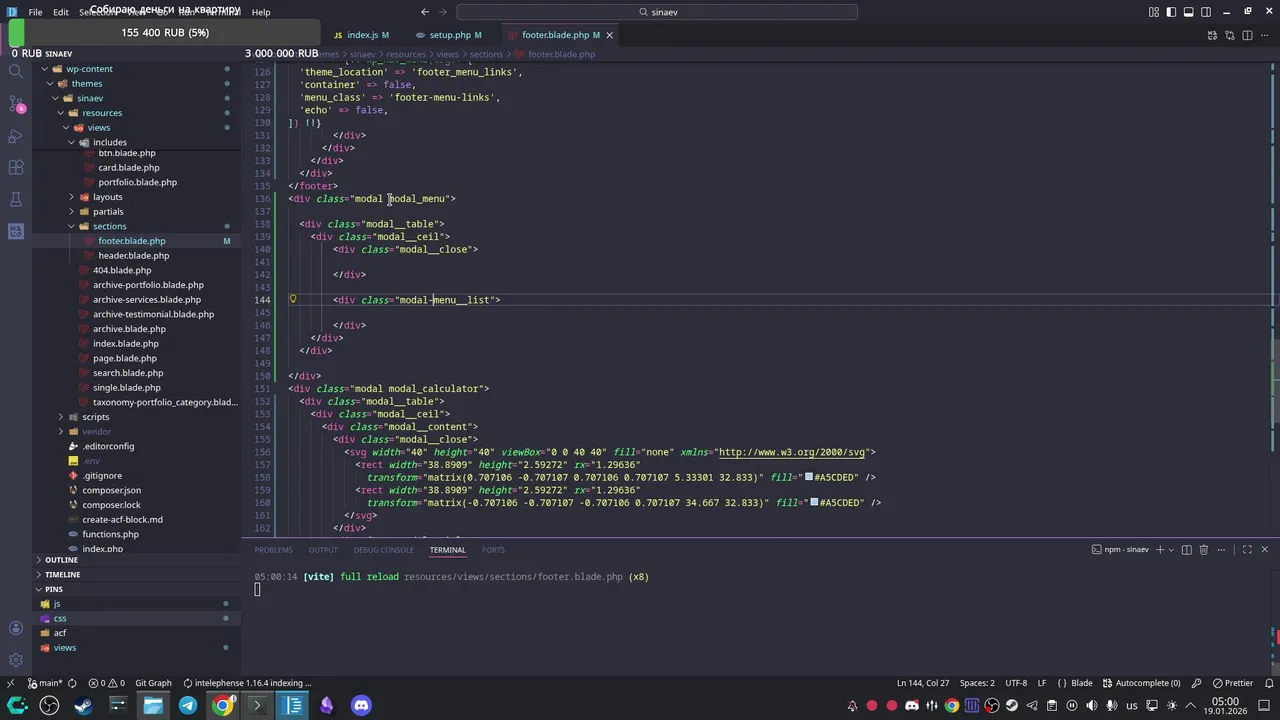Image resolution: width=1280 pixels, height=720 pixels.
Task: Switch to the PORTS panel tab
Action: [x=493, y=550]
